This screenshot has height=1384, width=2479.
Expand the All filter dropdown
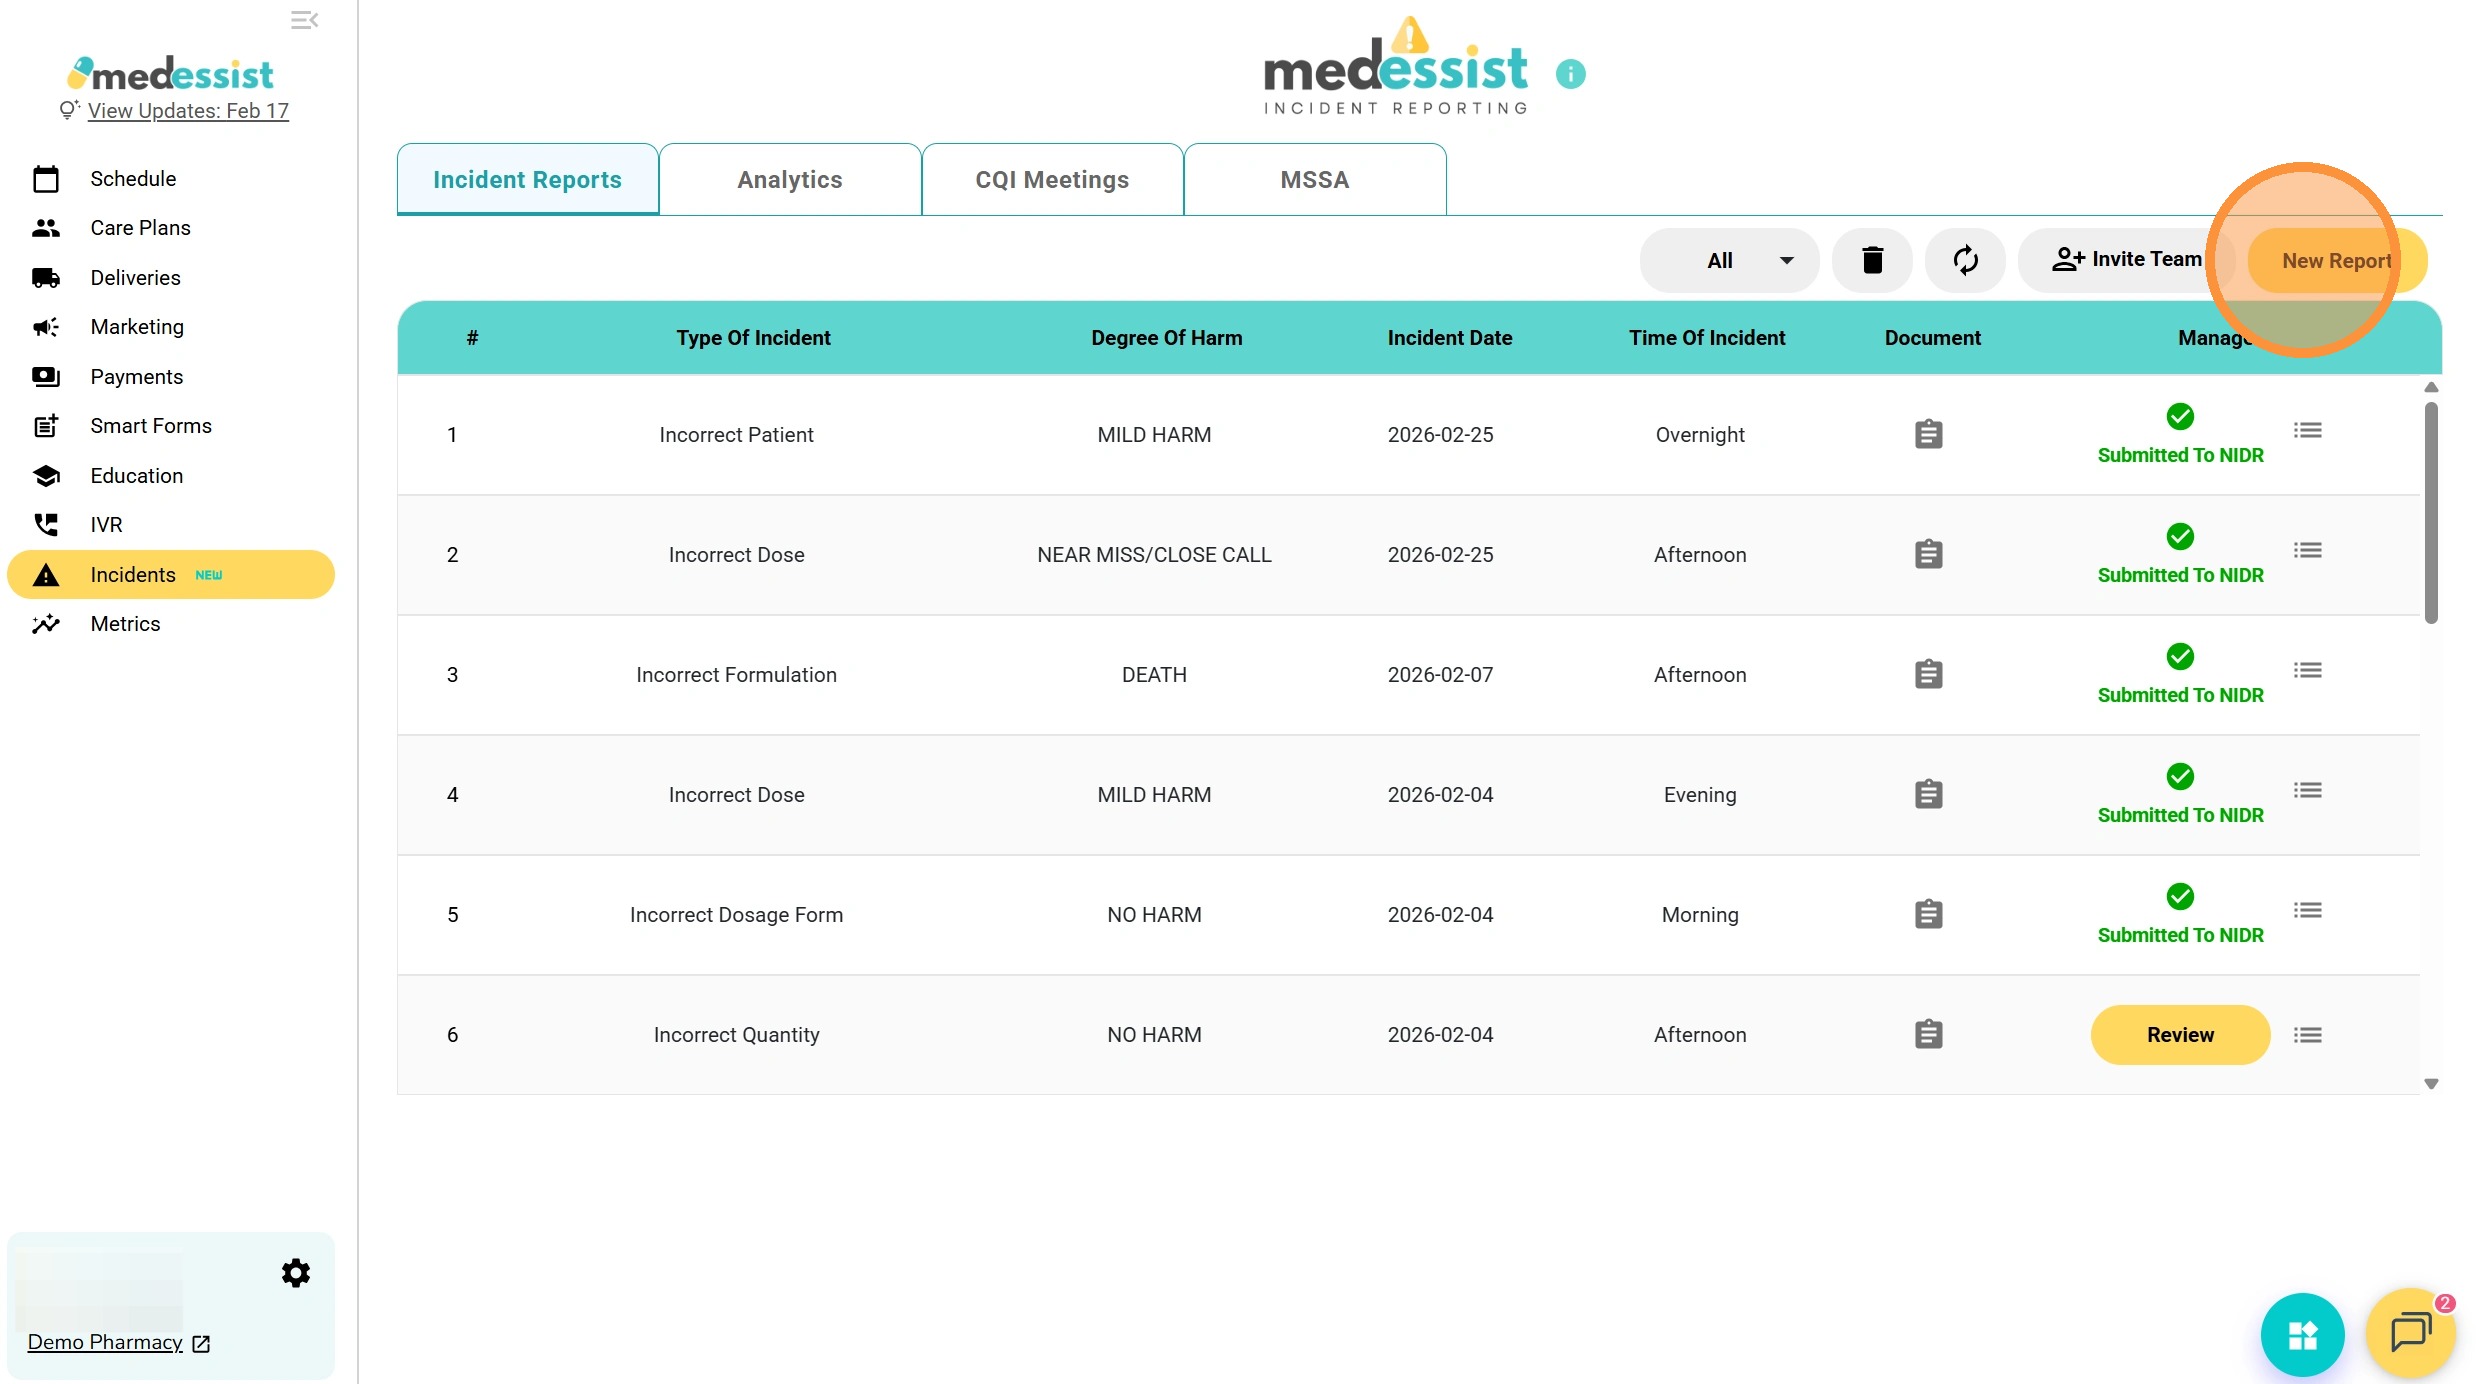coord(1730,260)
